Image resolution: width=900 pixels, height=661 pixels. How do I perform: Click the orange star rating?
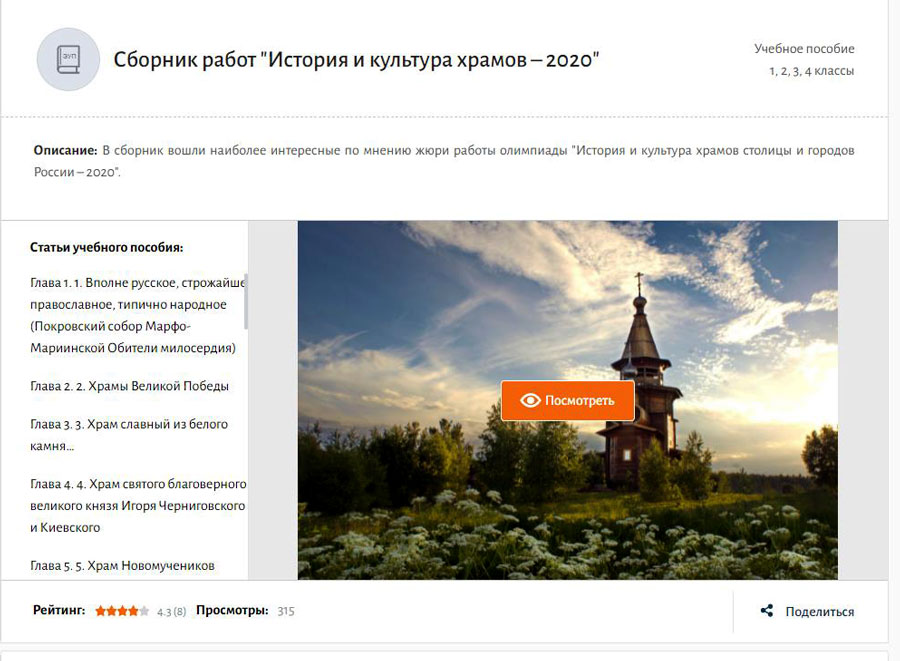click(x=122, y=611)
